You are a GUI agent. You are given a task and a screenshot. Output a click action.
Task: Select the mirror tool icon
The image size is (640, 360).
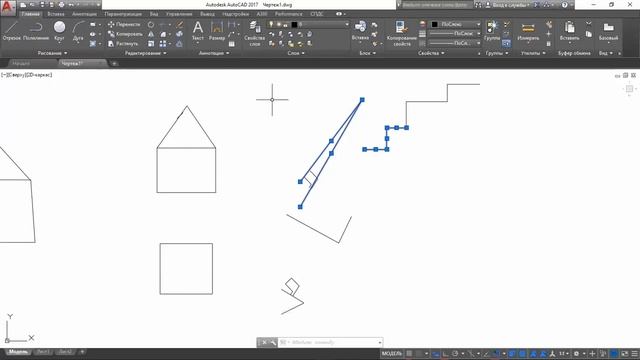coord(151,34)
